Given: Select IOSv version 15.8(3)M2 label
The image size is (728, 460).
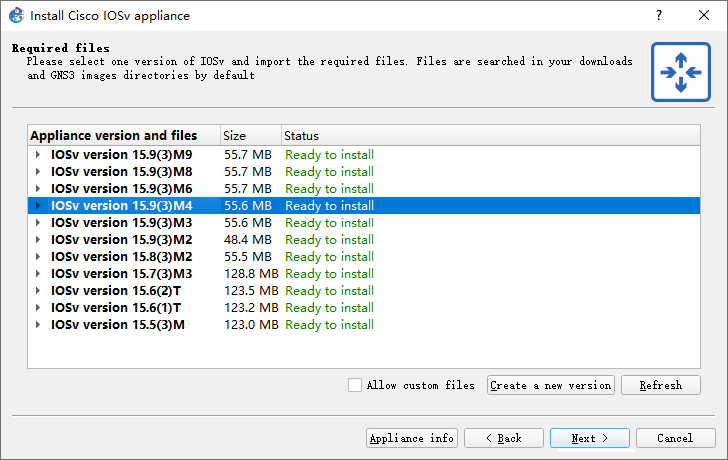Looking at the screenshot, I should point(122,257).
